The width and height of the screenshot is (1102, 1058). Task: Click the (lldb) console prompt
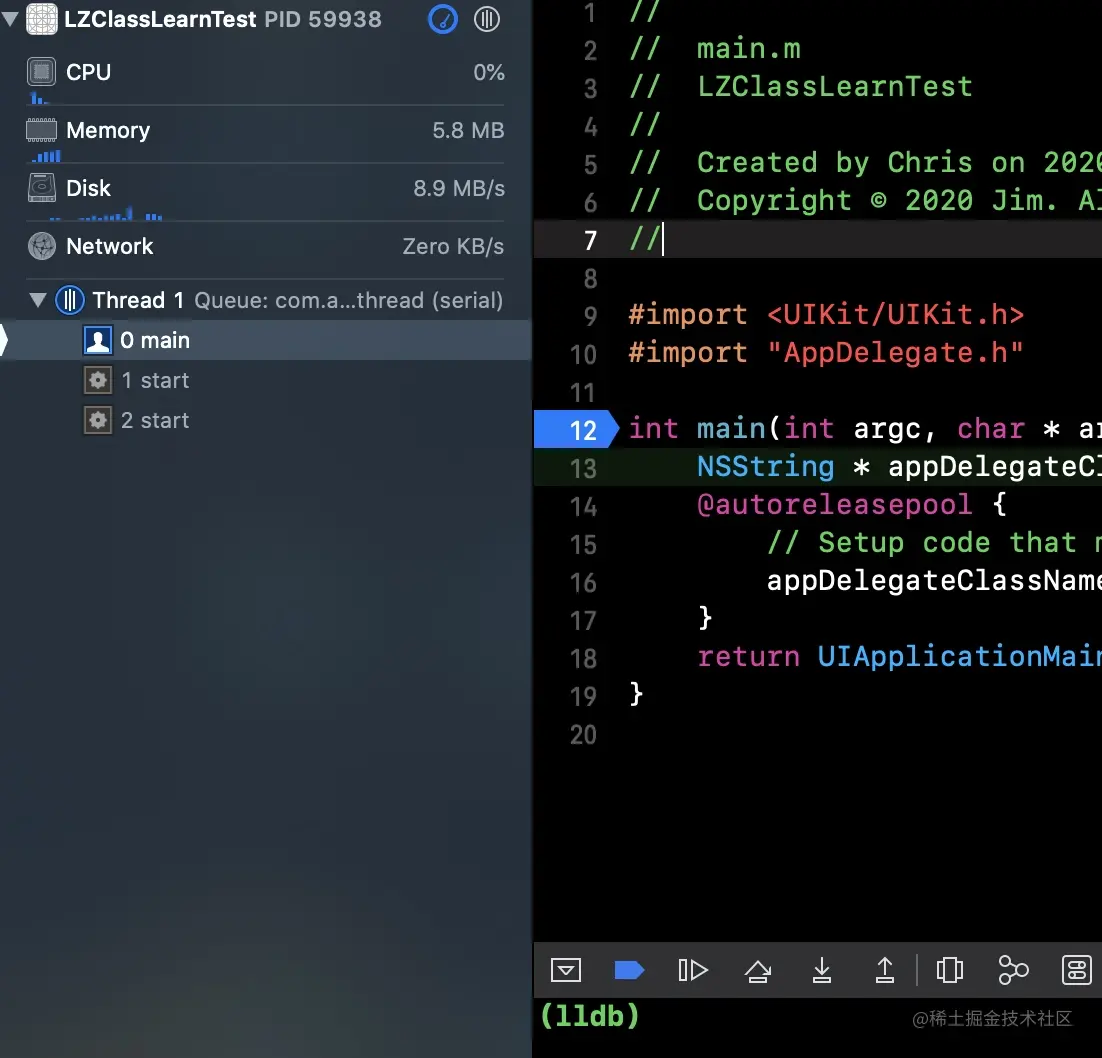[x=590, y=1017]
